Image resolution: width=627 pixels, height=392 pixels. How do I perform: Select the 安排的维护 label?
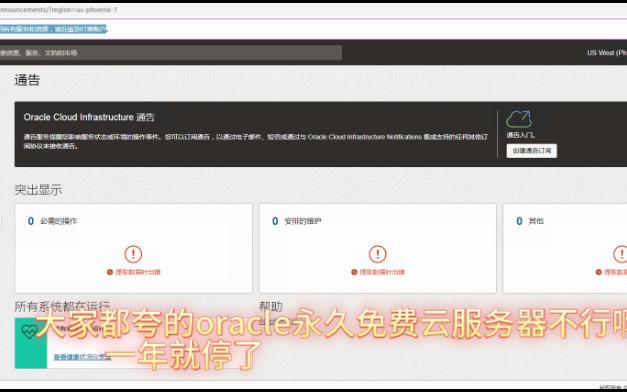(x=303, y=221)
